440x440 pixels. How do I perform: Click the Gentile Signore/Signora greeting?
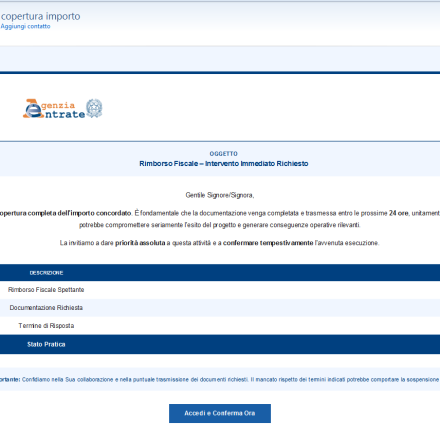[220, 195]
